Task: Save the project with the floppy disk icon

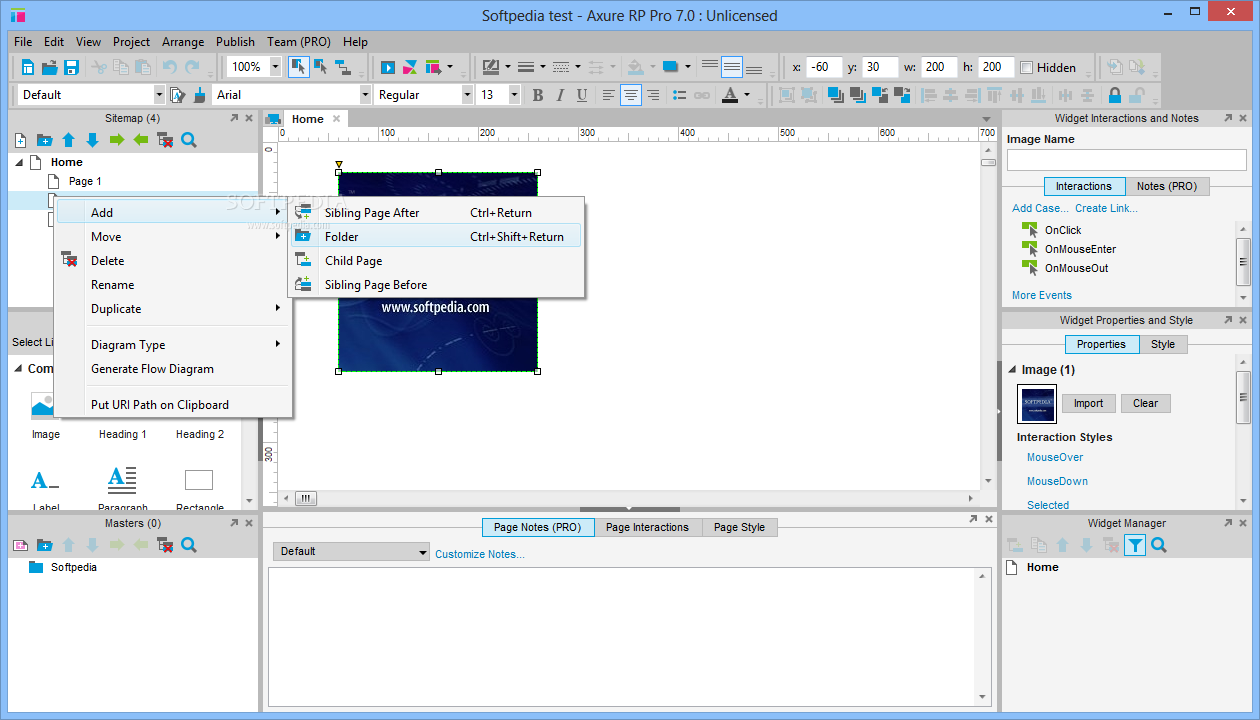Action: [x=71, y=67]
